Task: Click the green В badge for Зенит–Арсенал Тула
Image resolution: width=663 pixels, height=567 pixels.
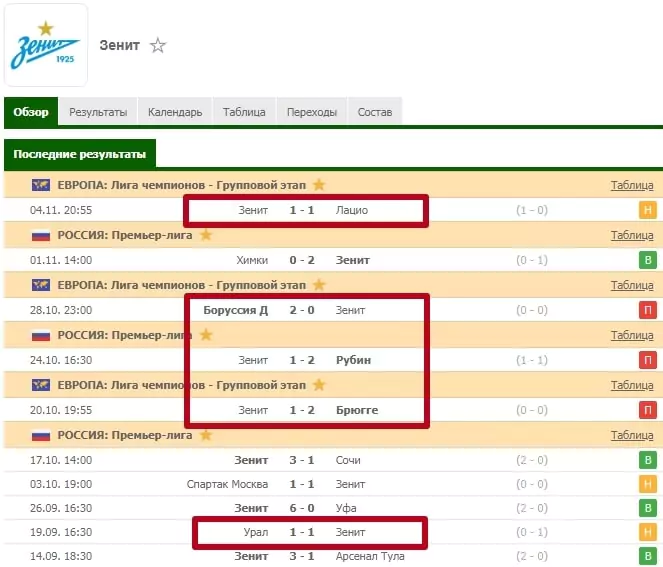Action: 648,556
